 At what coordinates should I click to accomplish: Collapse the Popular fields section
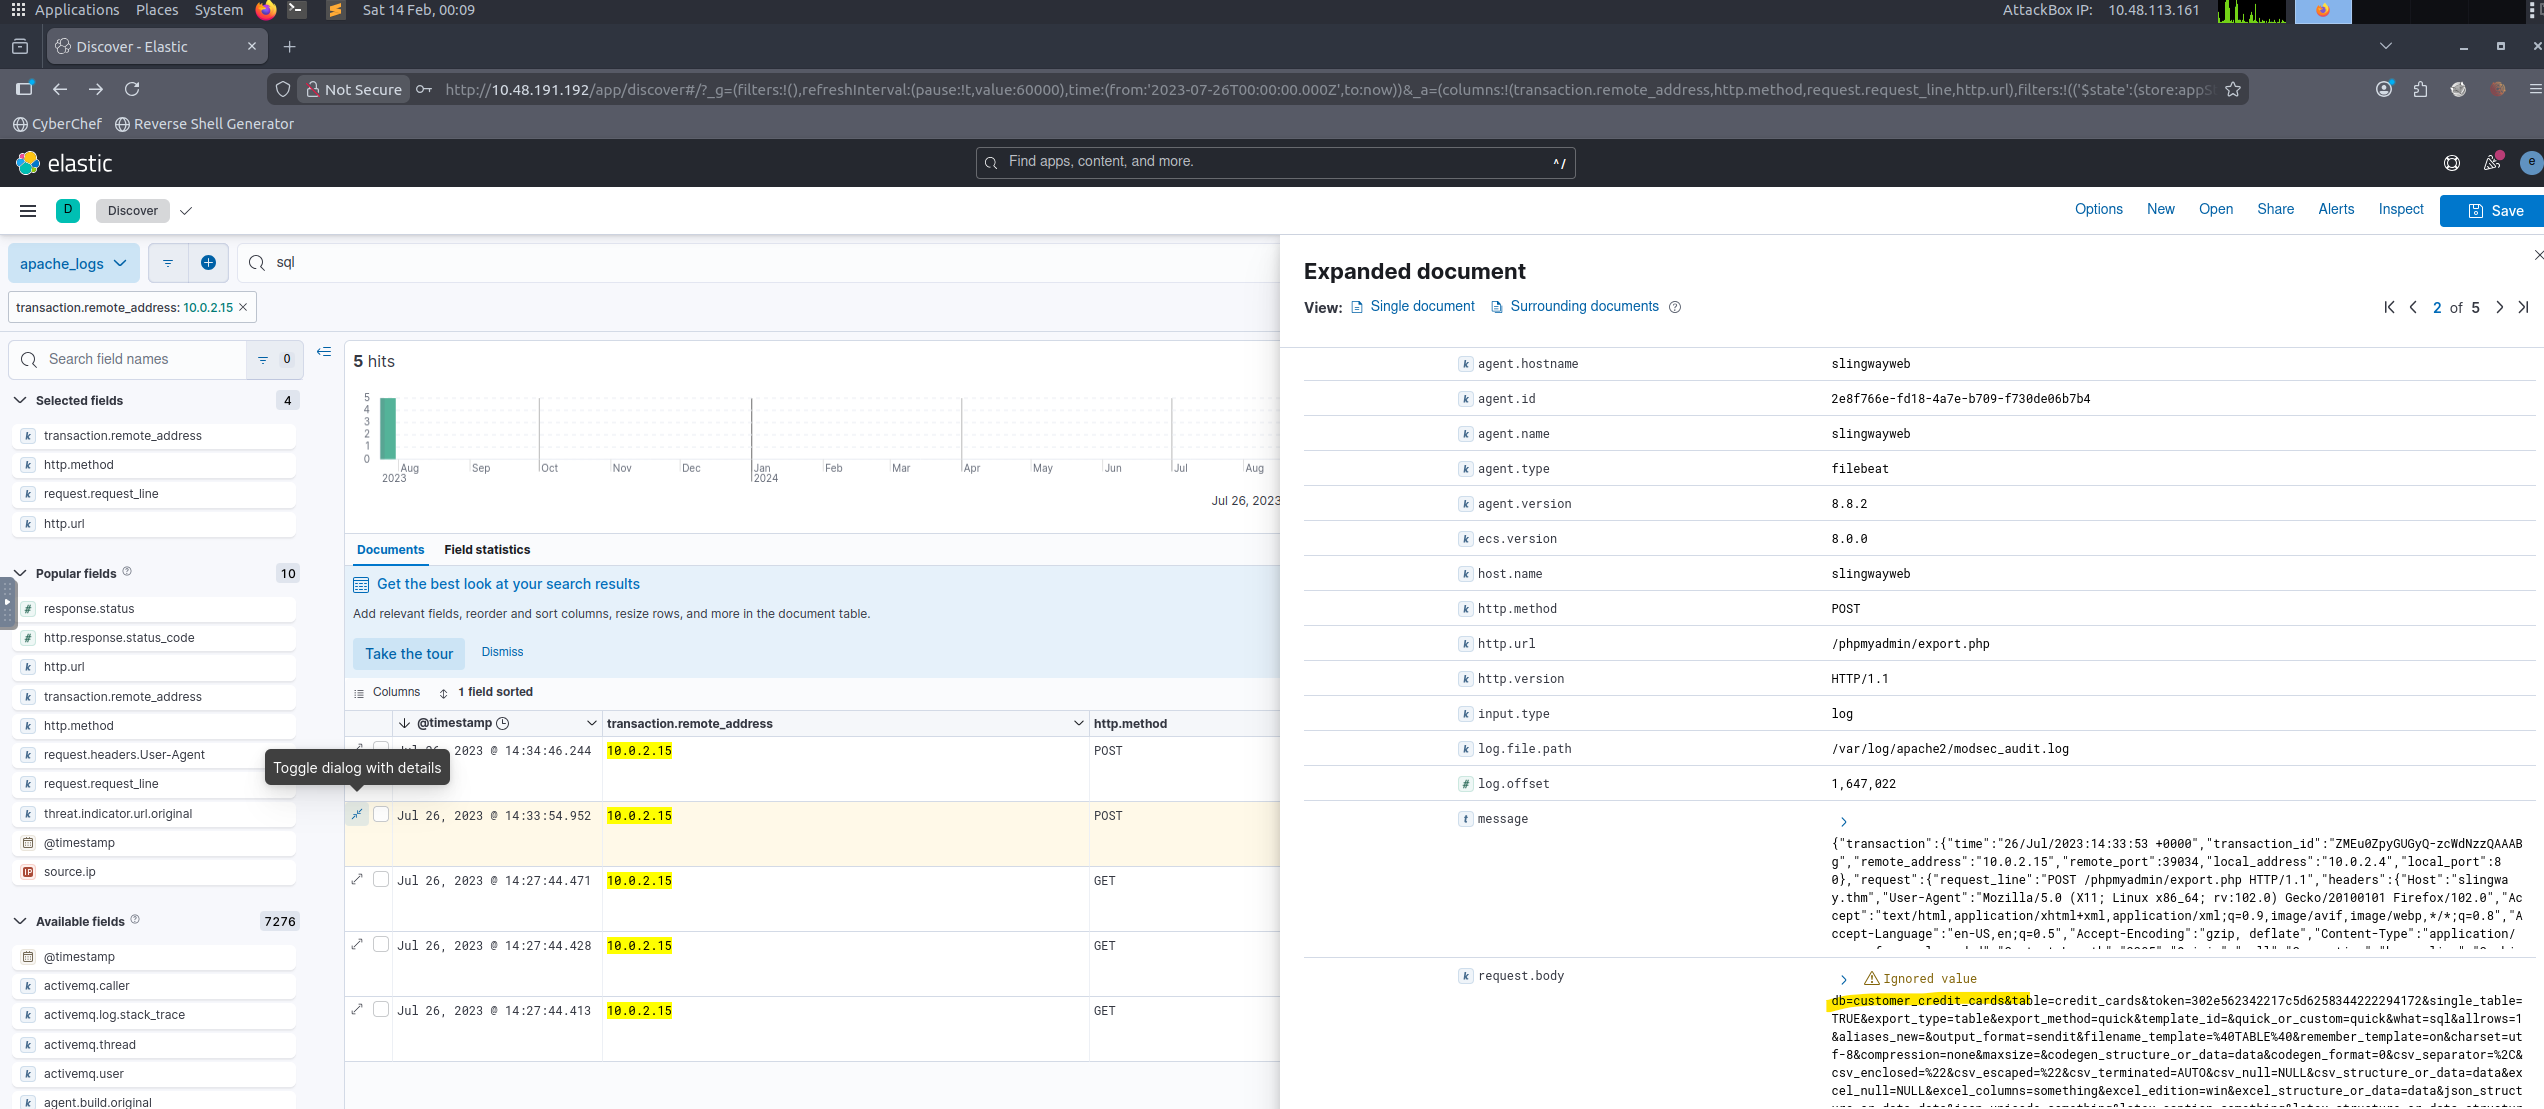click(x=20, y=573)
